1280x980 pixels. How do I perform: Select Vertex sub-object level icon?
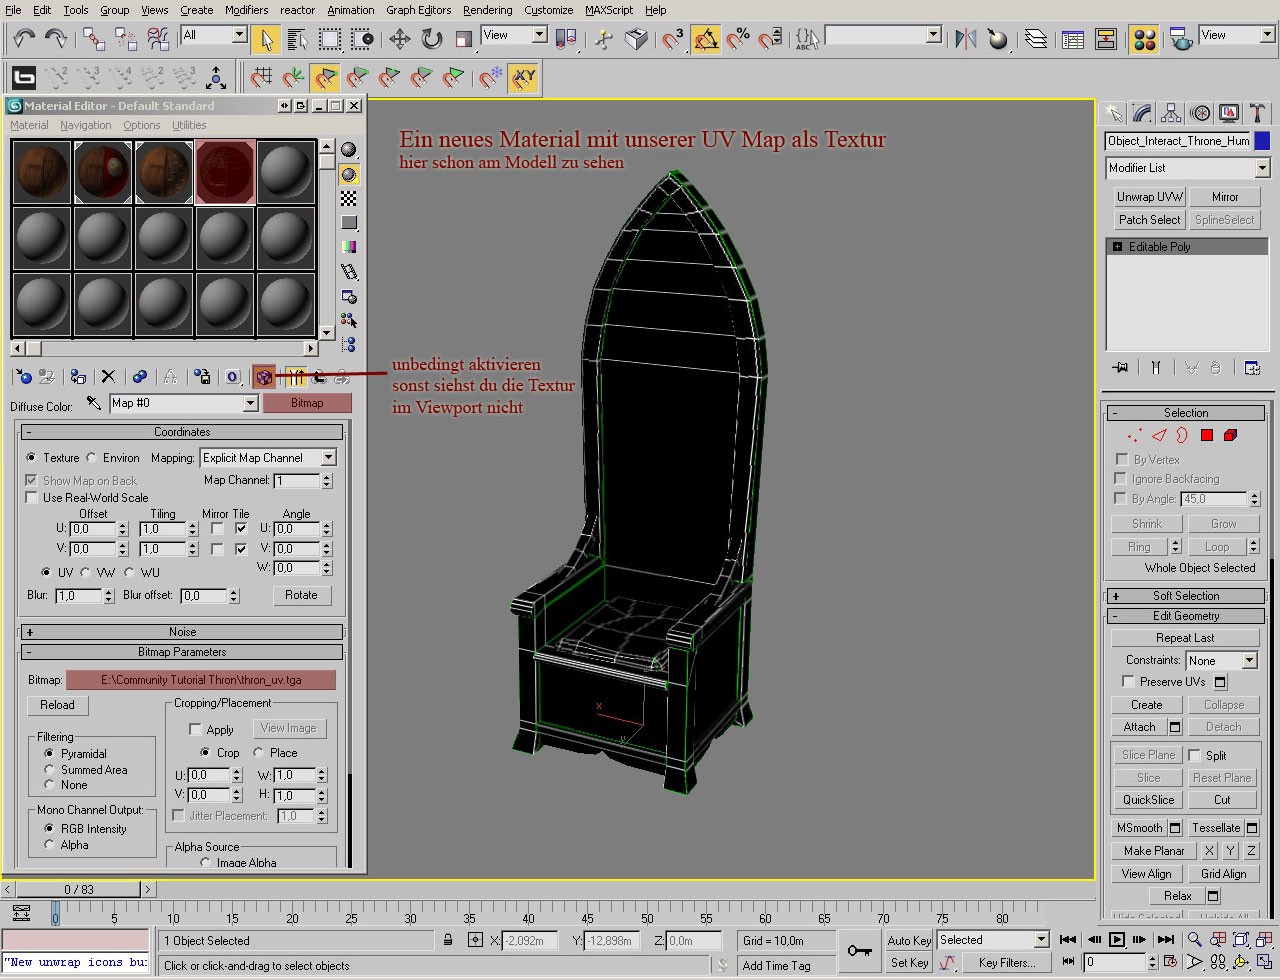(x=1134, y=435)
